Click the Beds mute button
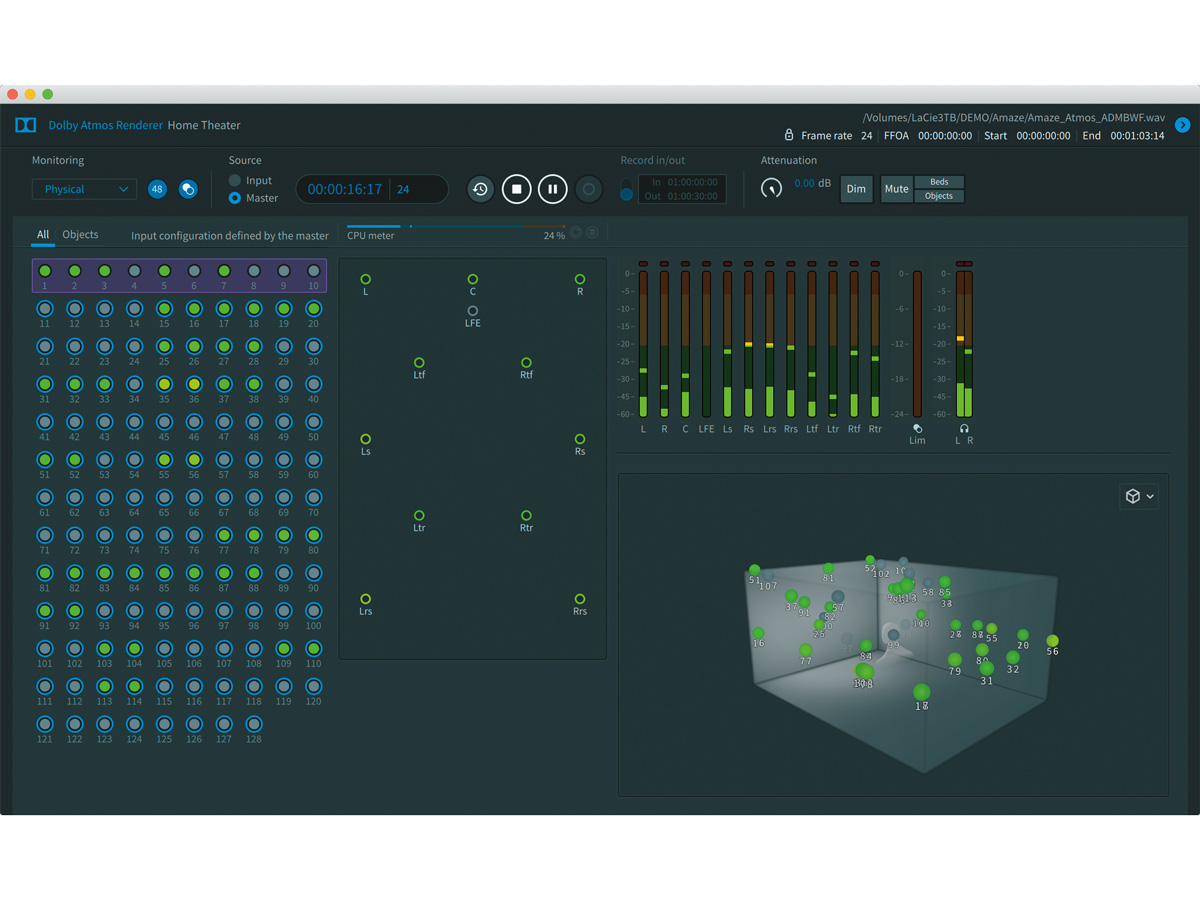This screenshot has height=900, width=1200. (939, 182)
